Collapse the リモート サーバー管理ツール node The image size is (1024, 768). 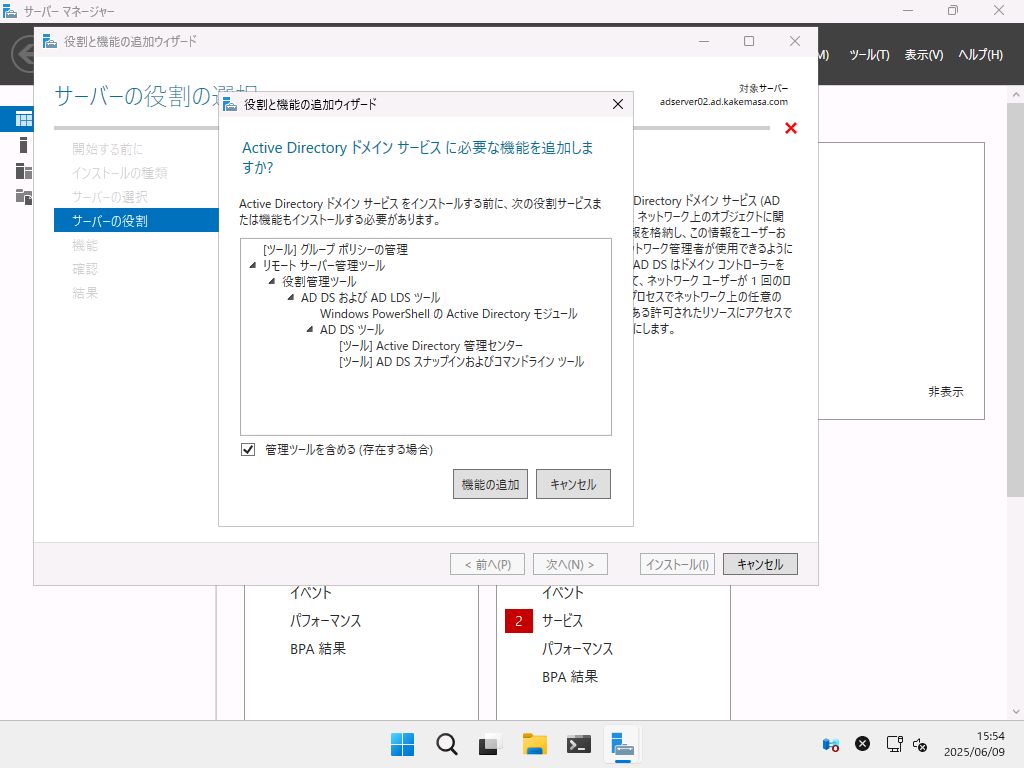(x=253, y=266)
